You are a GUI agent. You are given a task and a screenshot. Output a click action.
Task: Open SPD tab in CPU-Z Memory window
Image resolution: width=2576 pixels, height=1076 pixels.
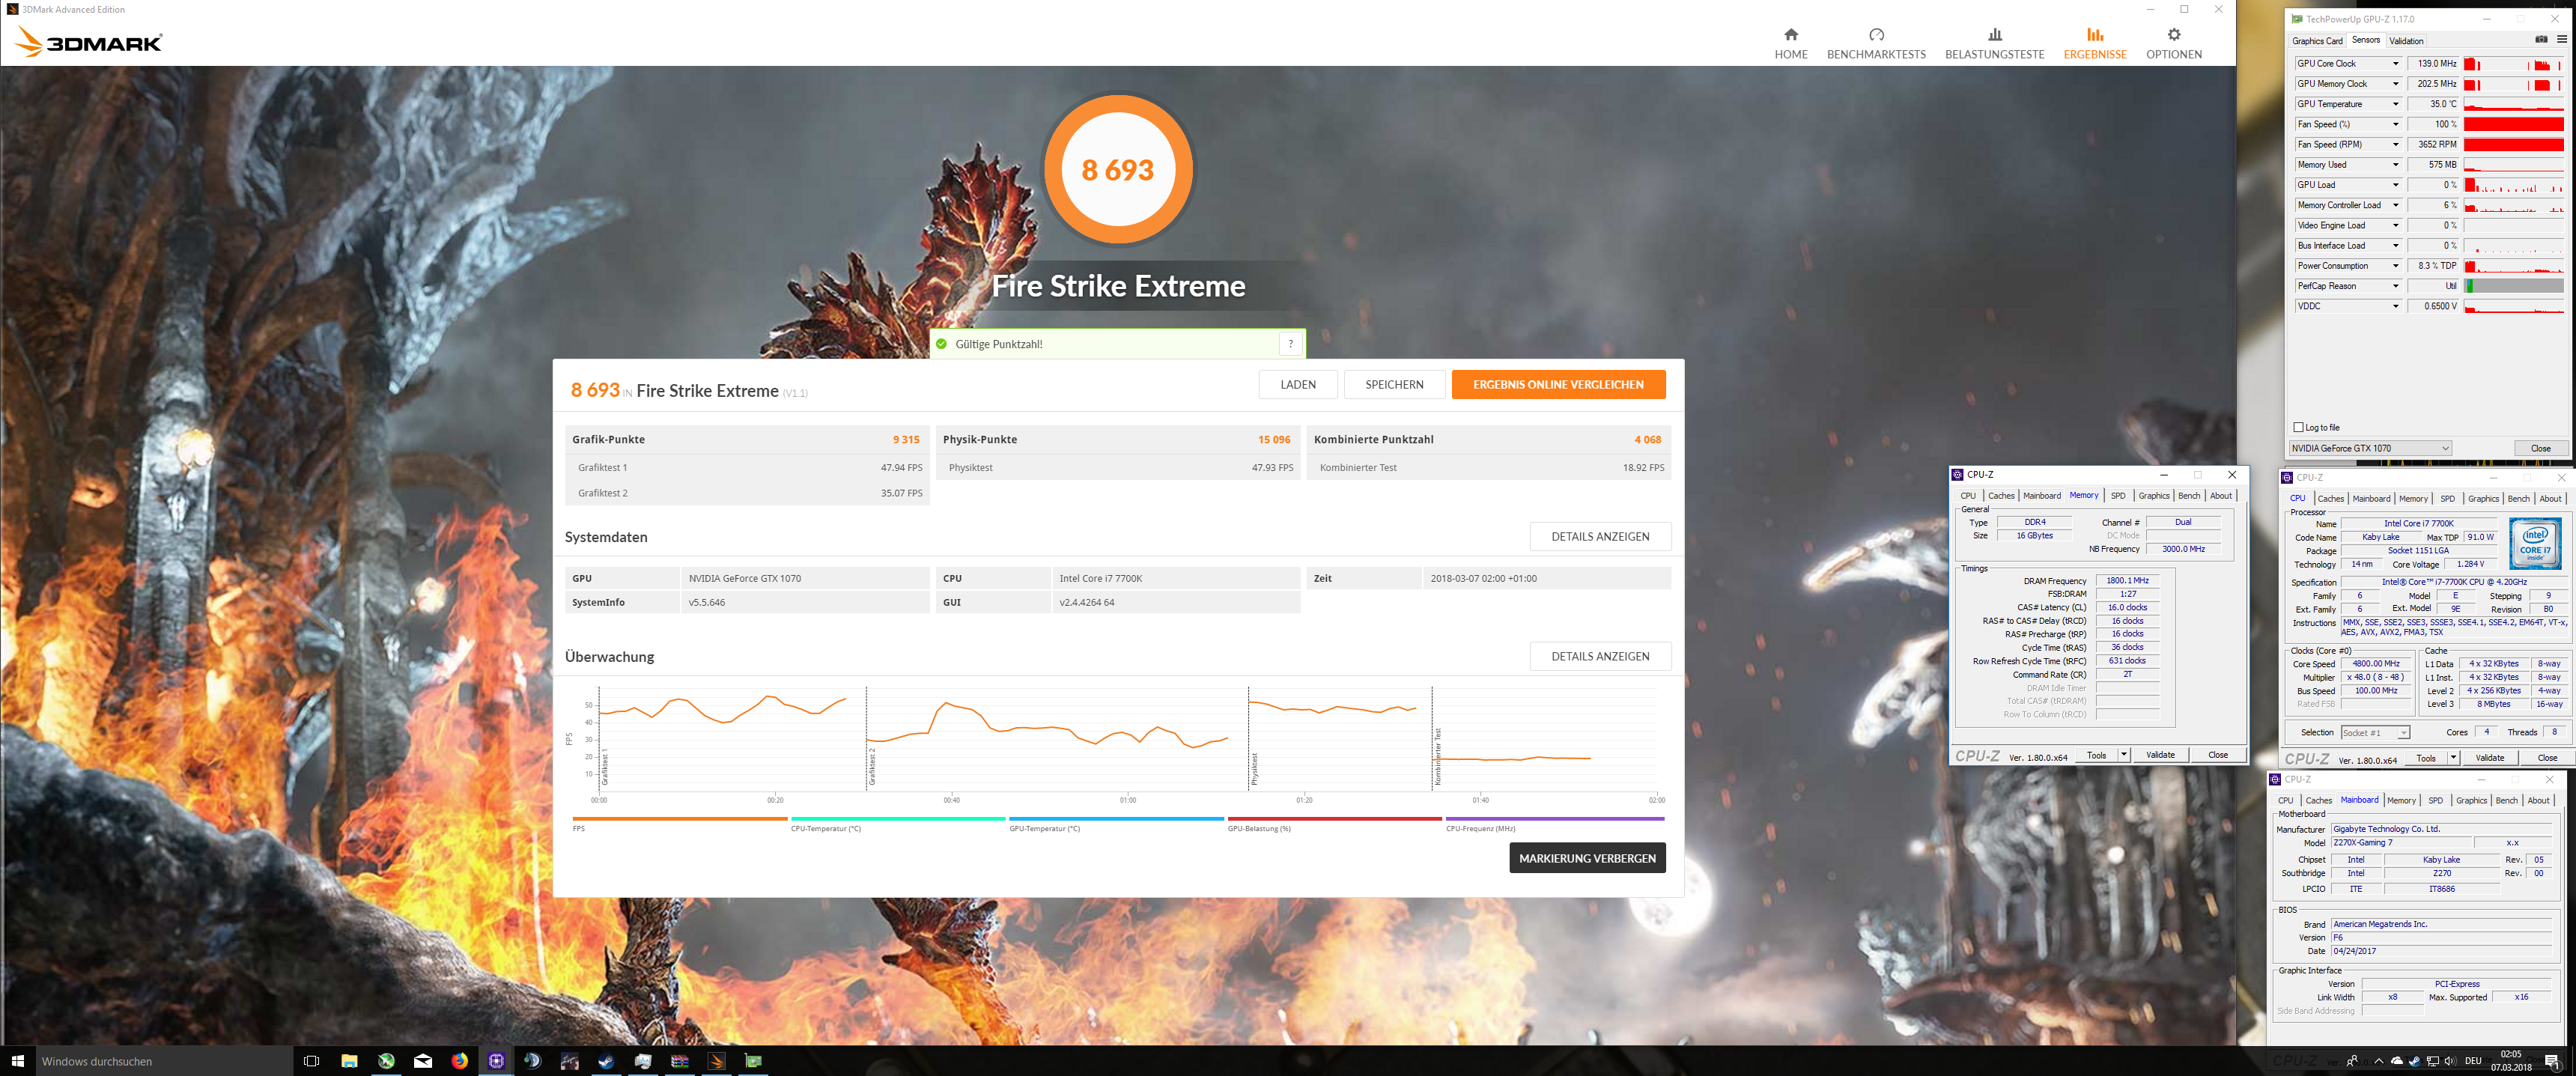click(2117, 496)
